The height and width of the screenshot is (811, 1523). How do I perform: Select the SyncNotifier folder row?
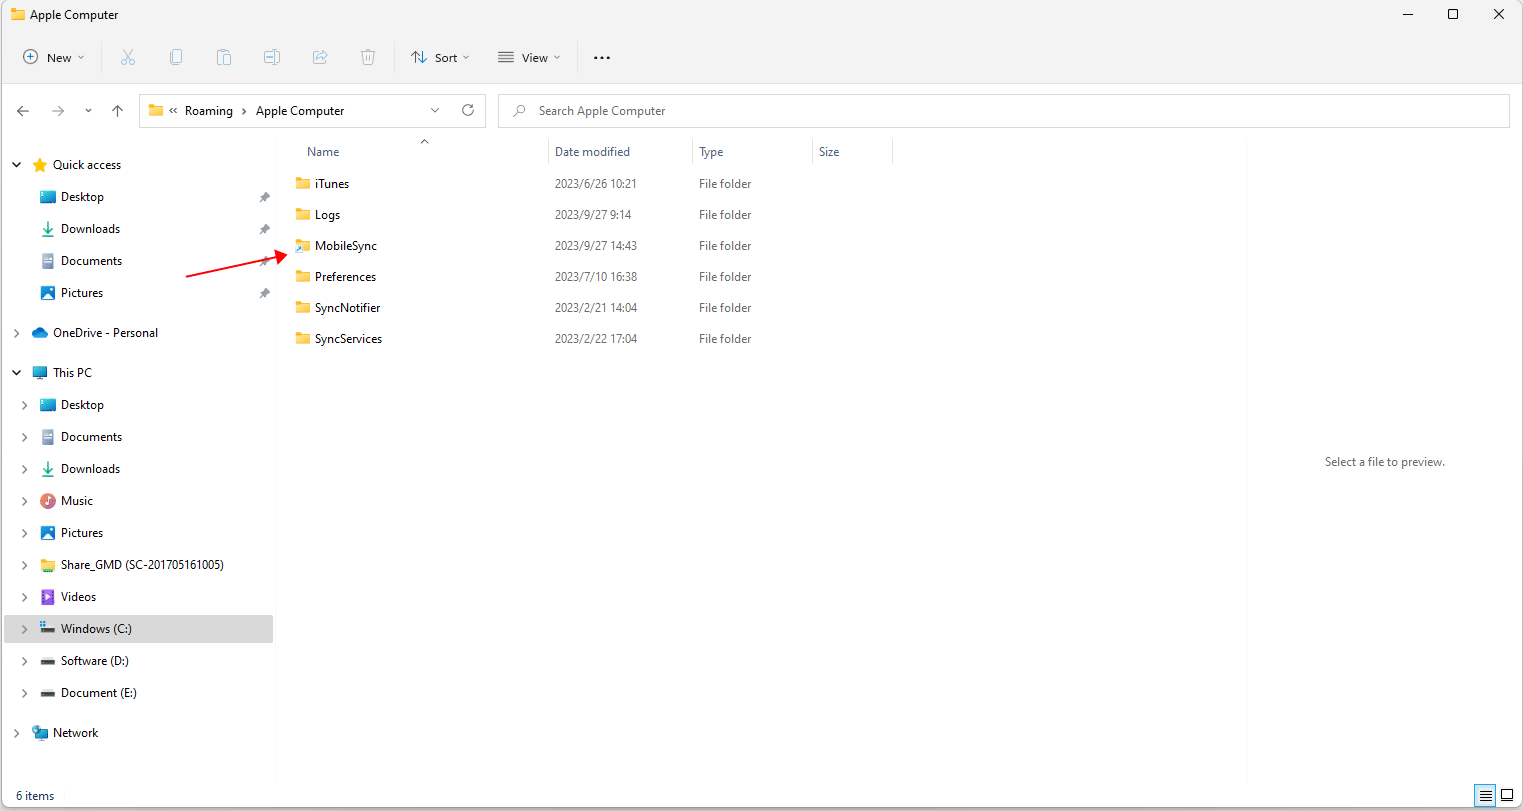[x=592, y=308]
